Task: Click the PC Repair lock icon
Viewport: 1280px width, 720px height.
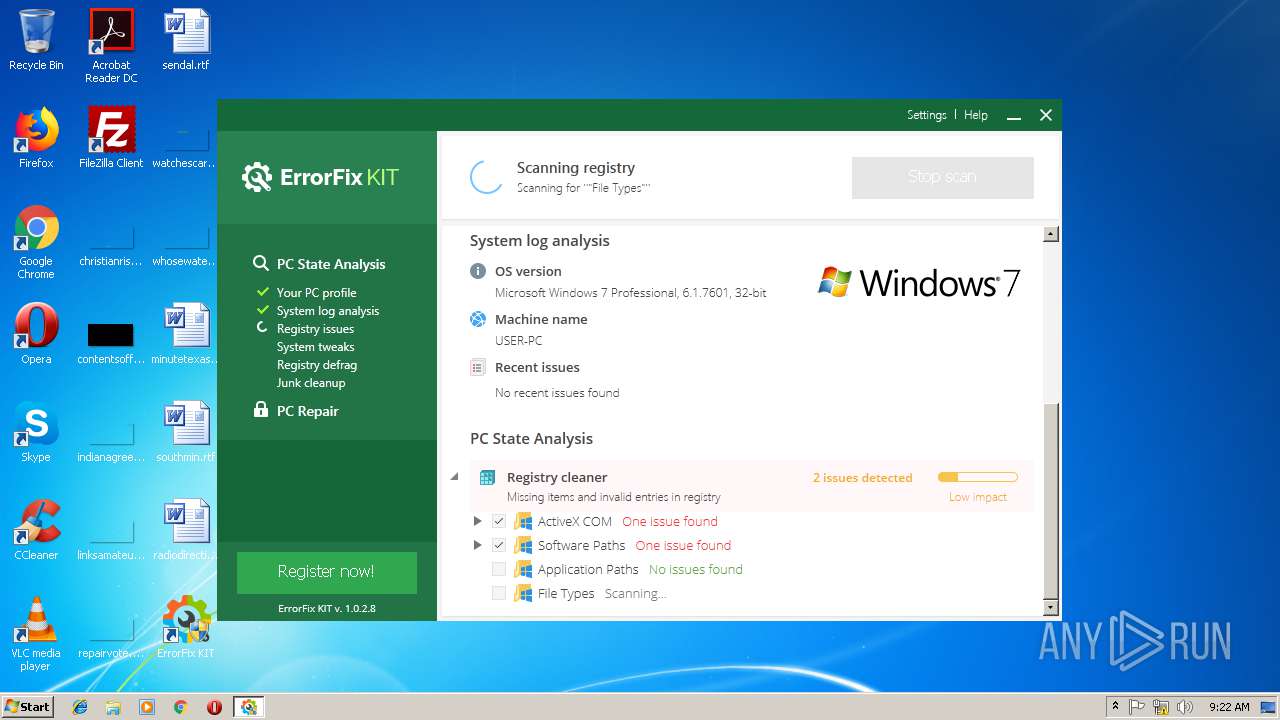Action: click(x=260, y=410)
